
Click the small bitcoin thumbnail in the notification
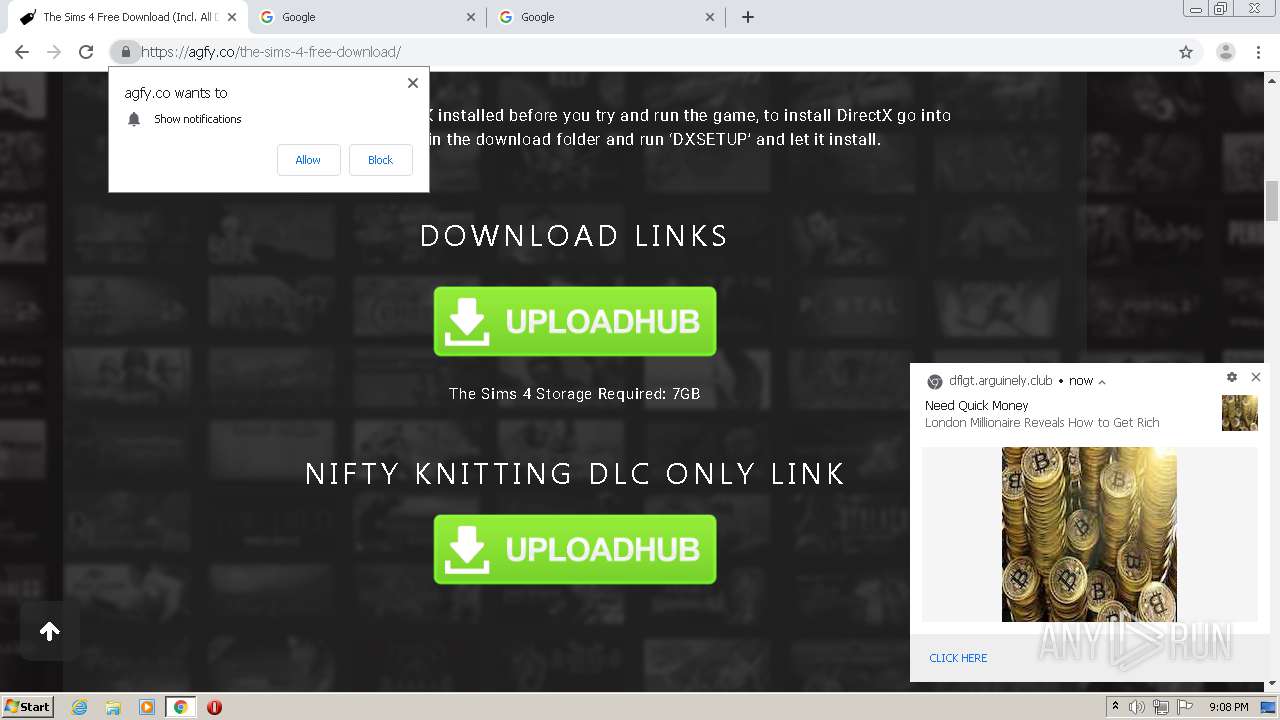tap(1240, 413)
